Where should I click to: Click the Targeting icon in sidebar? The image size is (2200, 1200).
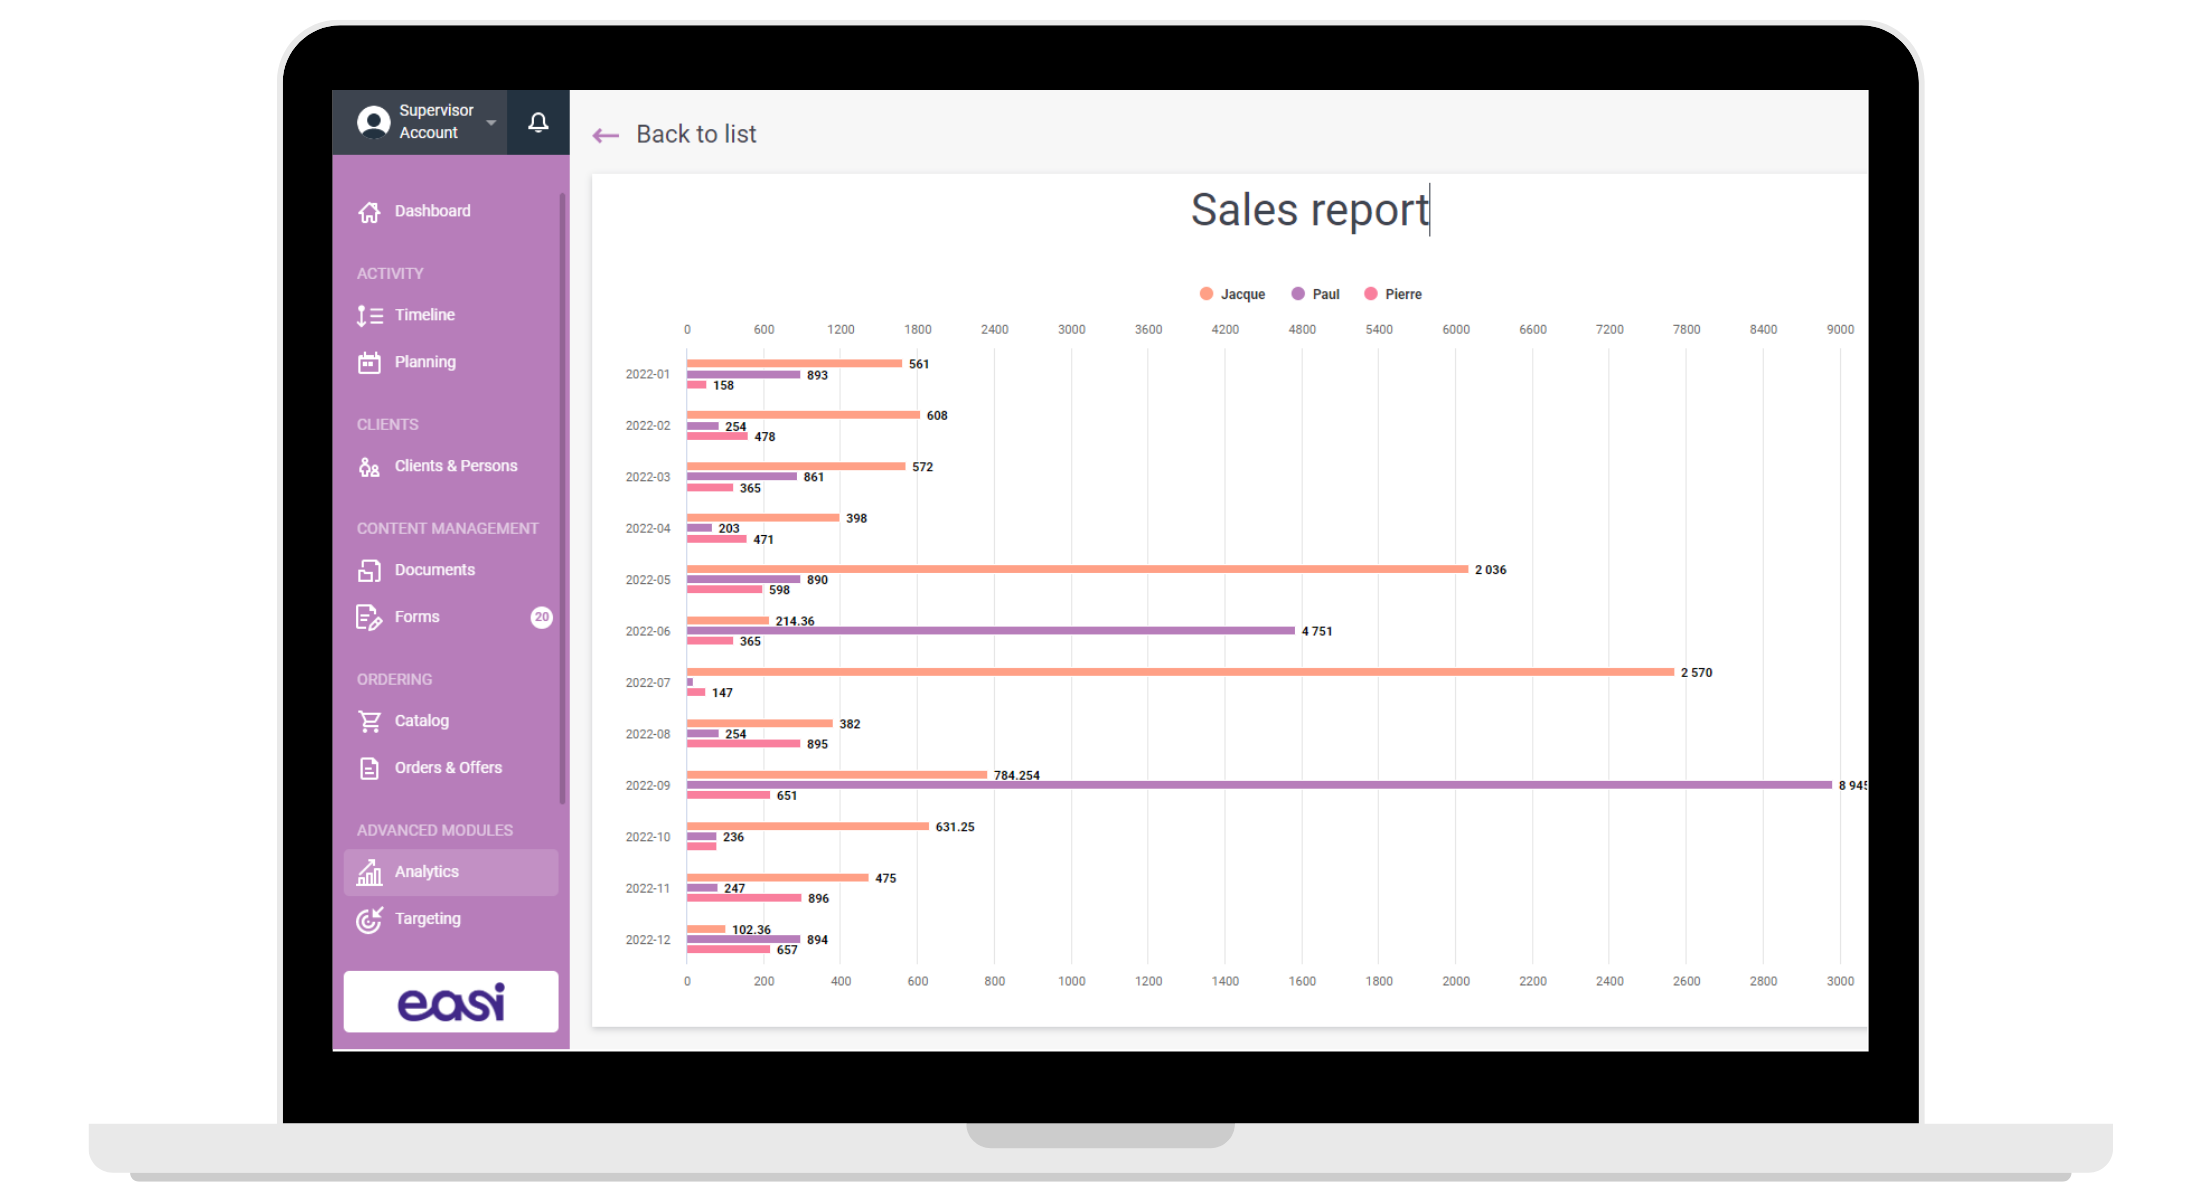(x=369, y=919)
